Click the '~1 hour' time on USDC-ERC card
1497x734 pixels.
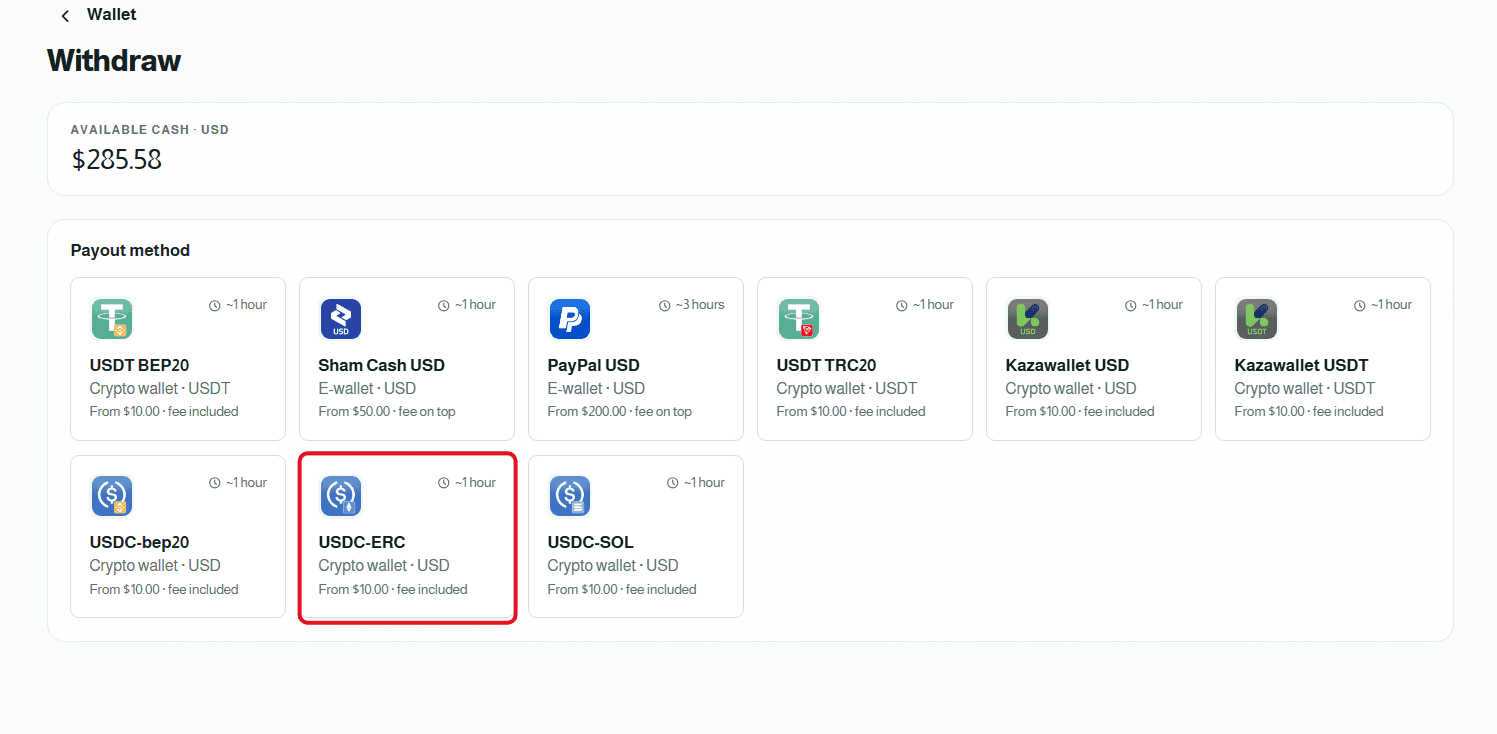coord(475,483)
